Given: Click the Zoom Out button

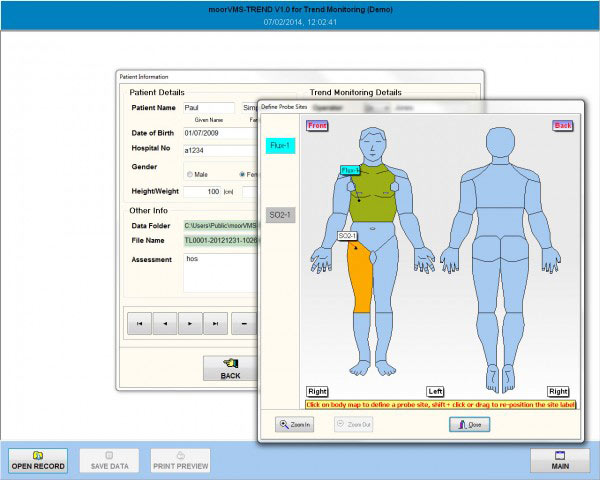Looking at the screenshot, I should [353, 424].
